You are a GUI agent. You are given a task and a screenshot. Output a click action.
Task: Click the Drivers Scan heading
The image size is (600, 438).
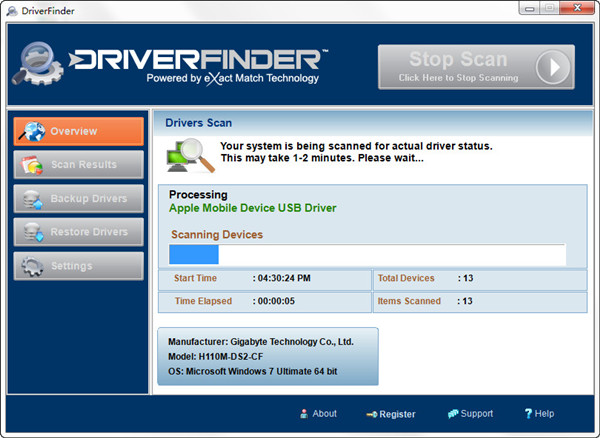pos(199,123)
